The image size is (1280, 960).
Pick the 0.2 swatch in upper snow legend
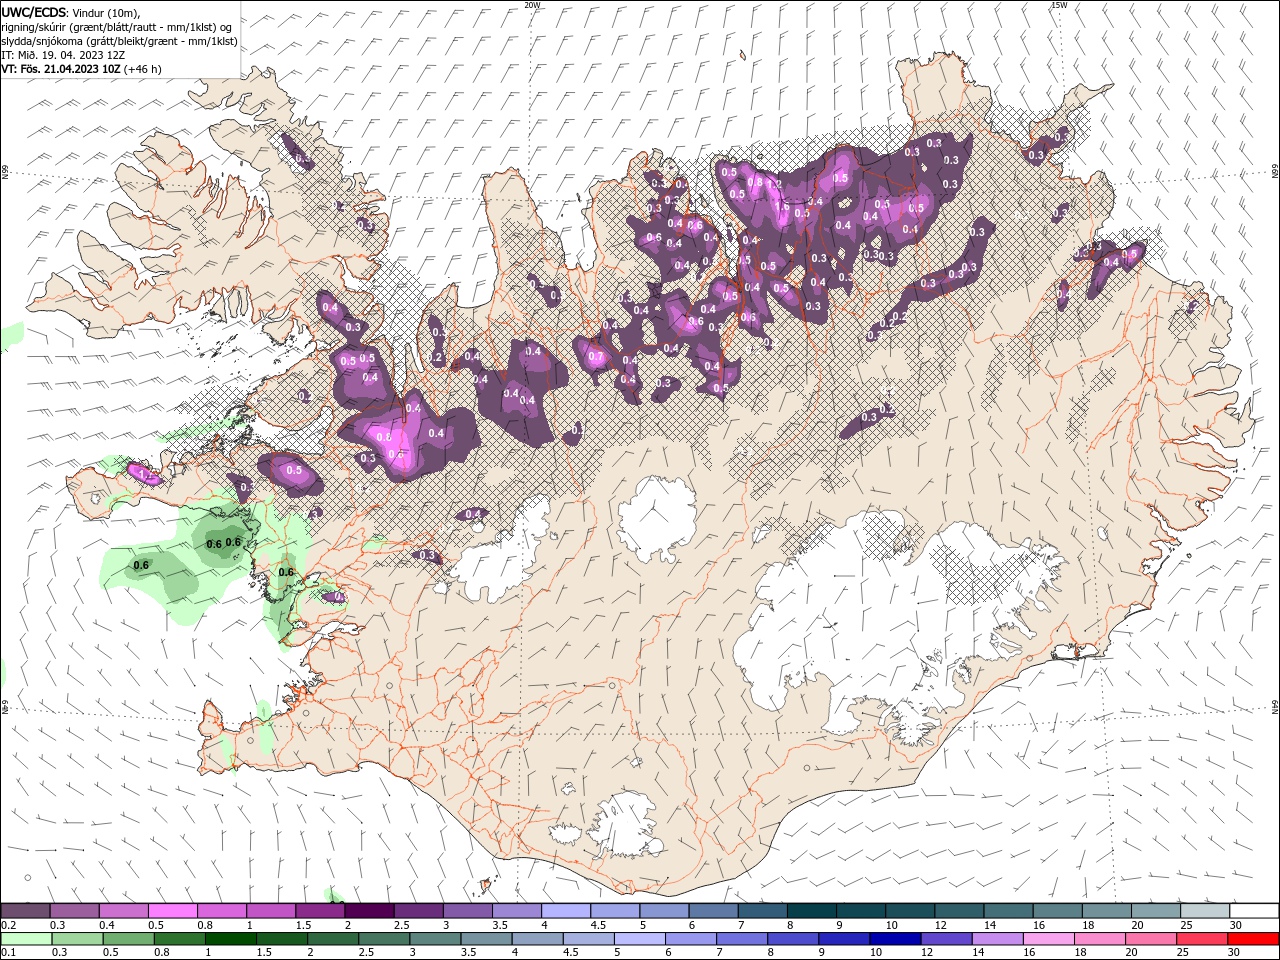pos(25,911)
